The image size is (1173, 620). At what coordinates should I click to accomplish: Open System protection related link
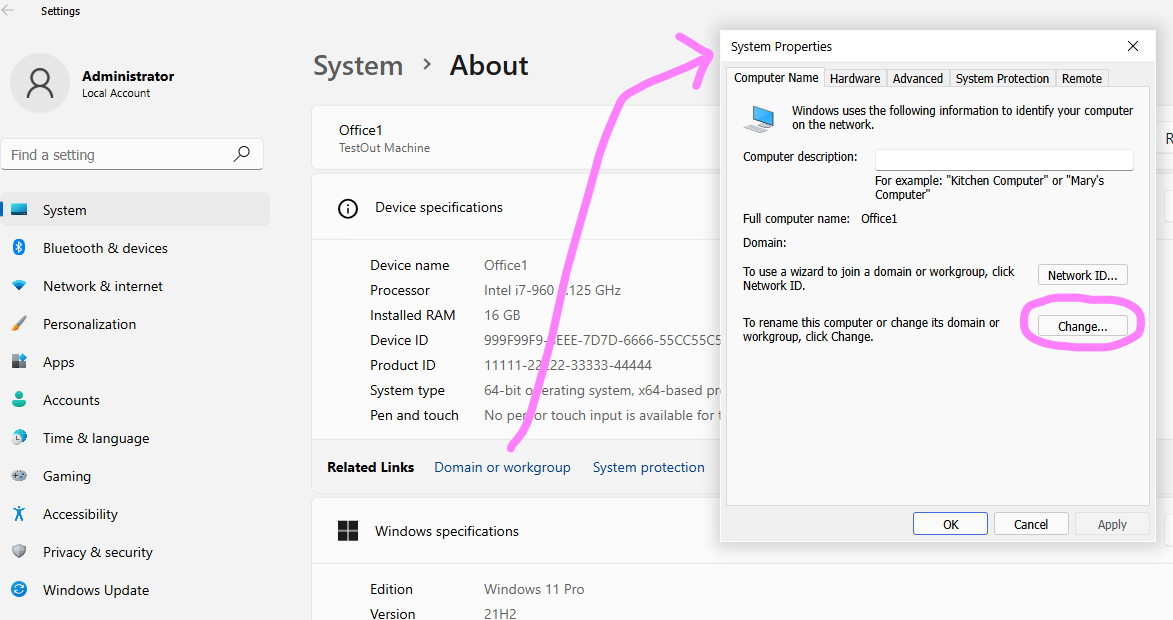click(x=649, y=467)
